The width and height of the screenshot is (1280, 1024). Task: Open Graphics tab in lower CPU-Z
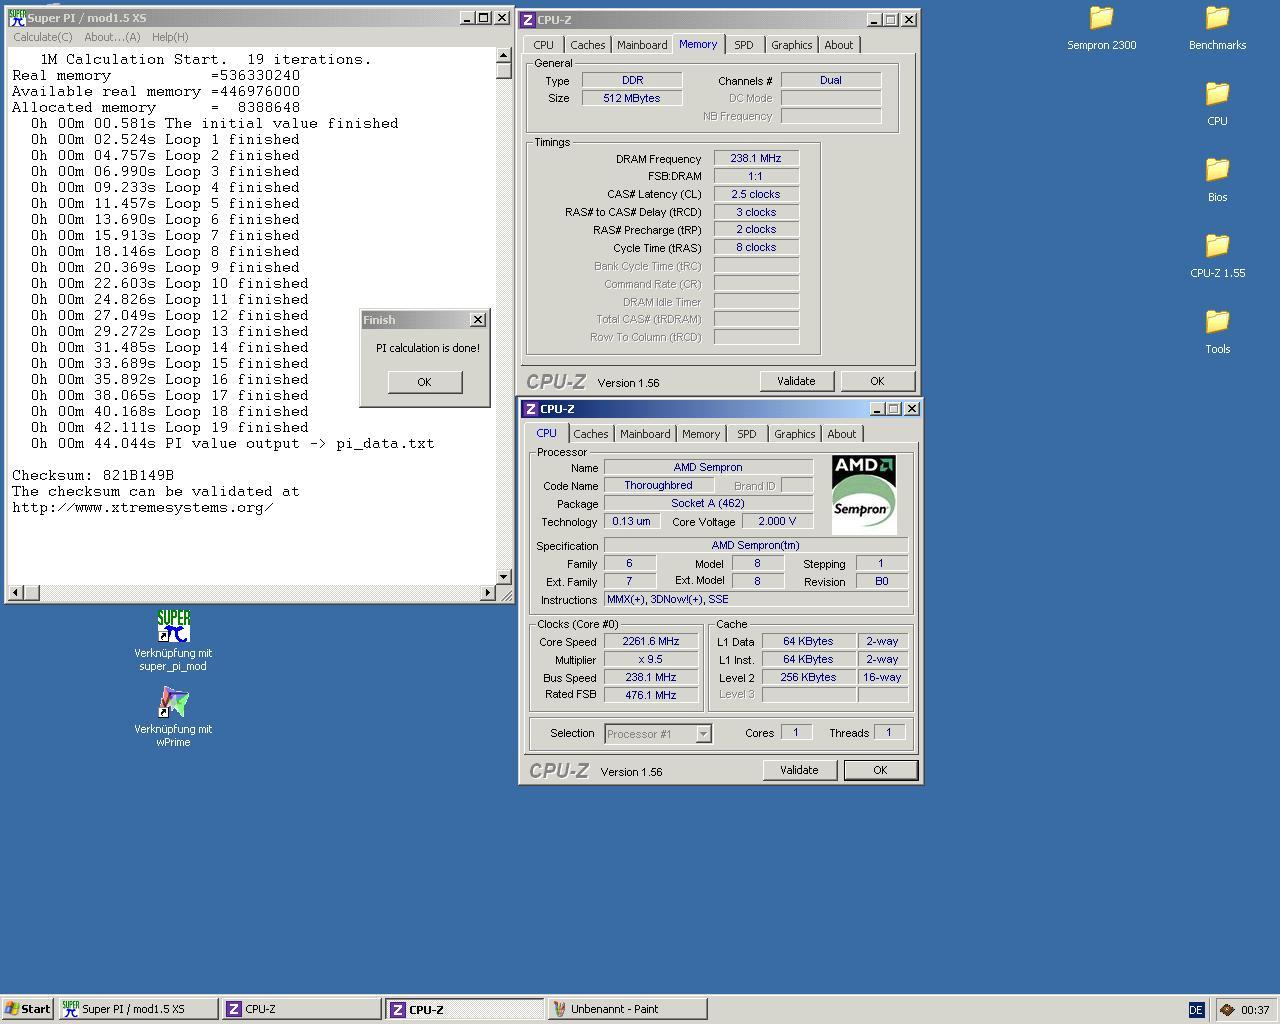pyautogui.click(x=794, y=434)
